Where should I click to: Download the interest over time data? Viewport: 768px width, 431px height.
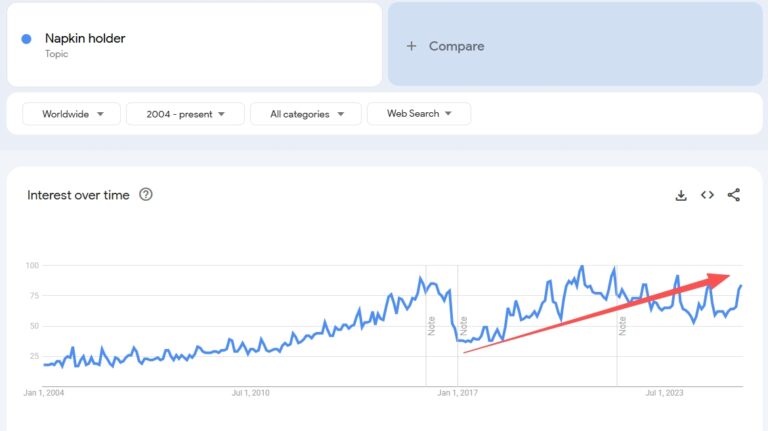(681, 195)
